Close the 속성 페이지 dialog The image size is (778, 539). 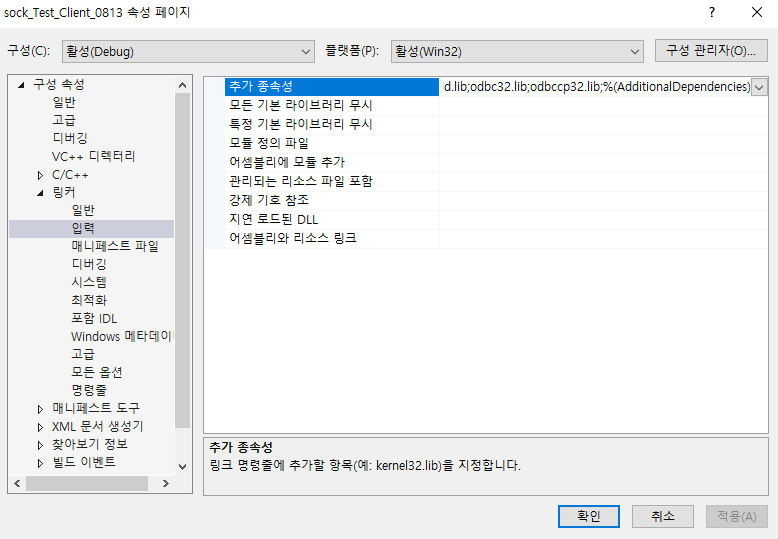pos(757,12)
